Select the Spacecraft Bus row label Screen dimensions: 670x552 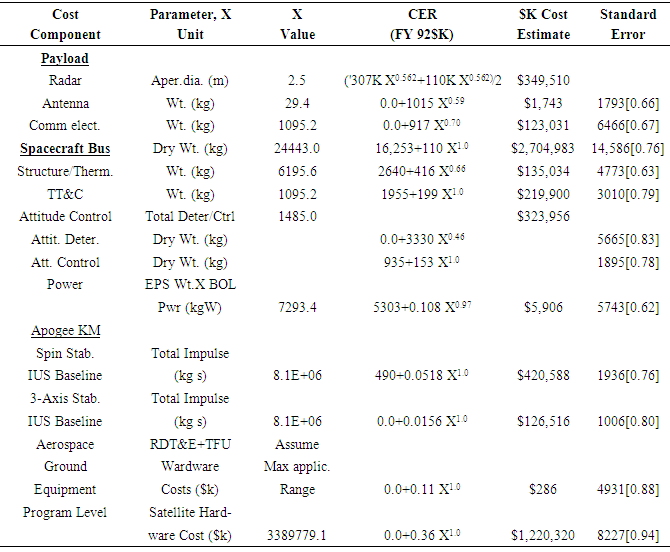pos(65,149)
